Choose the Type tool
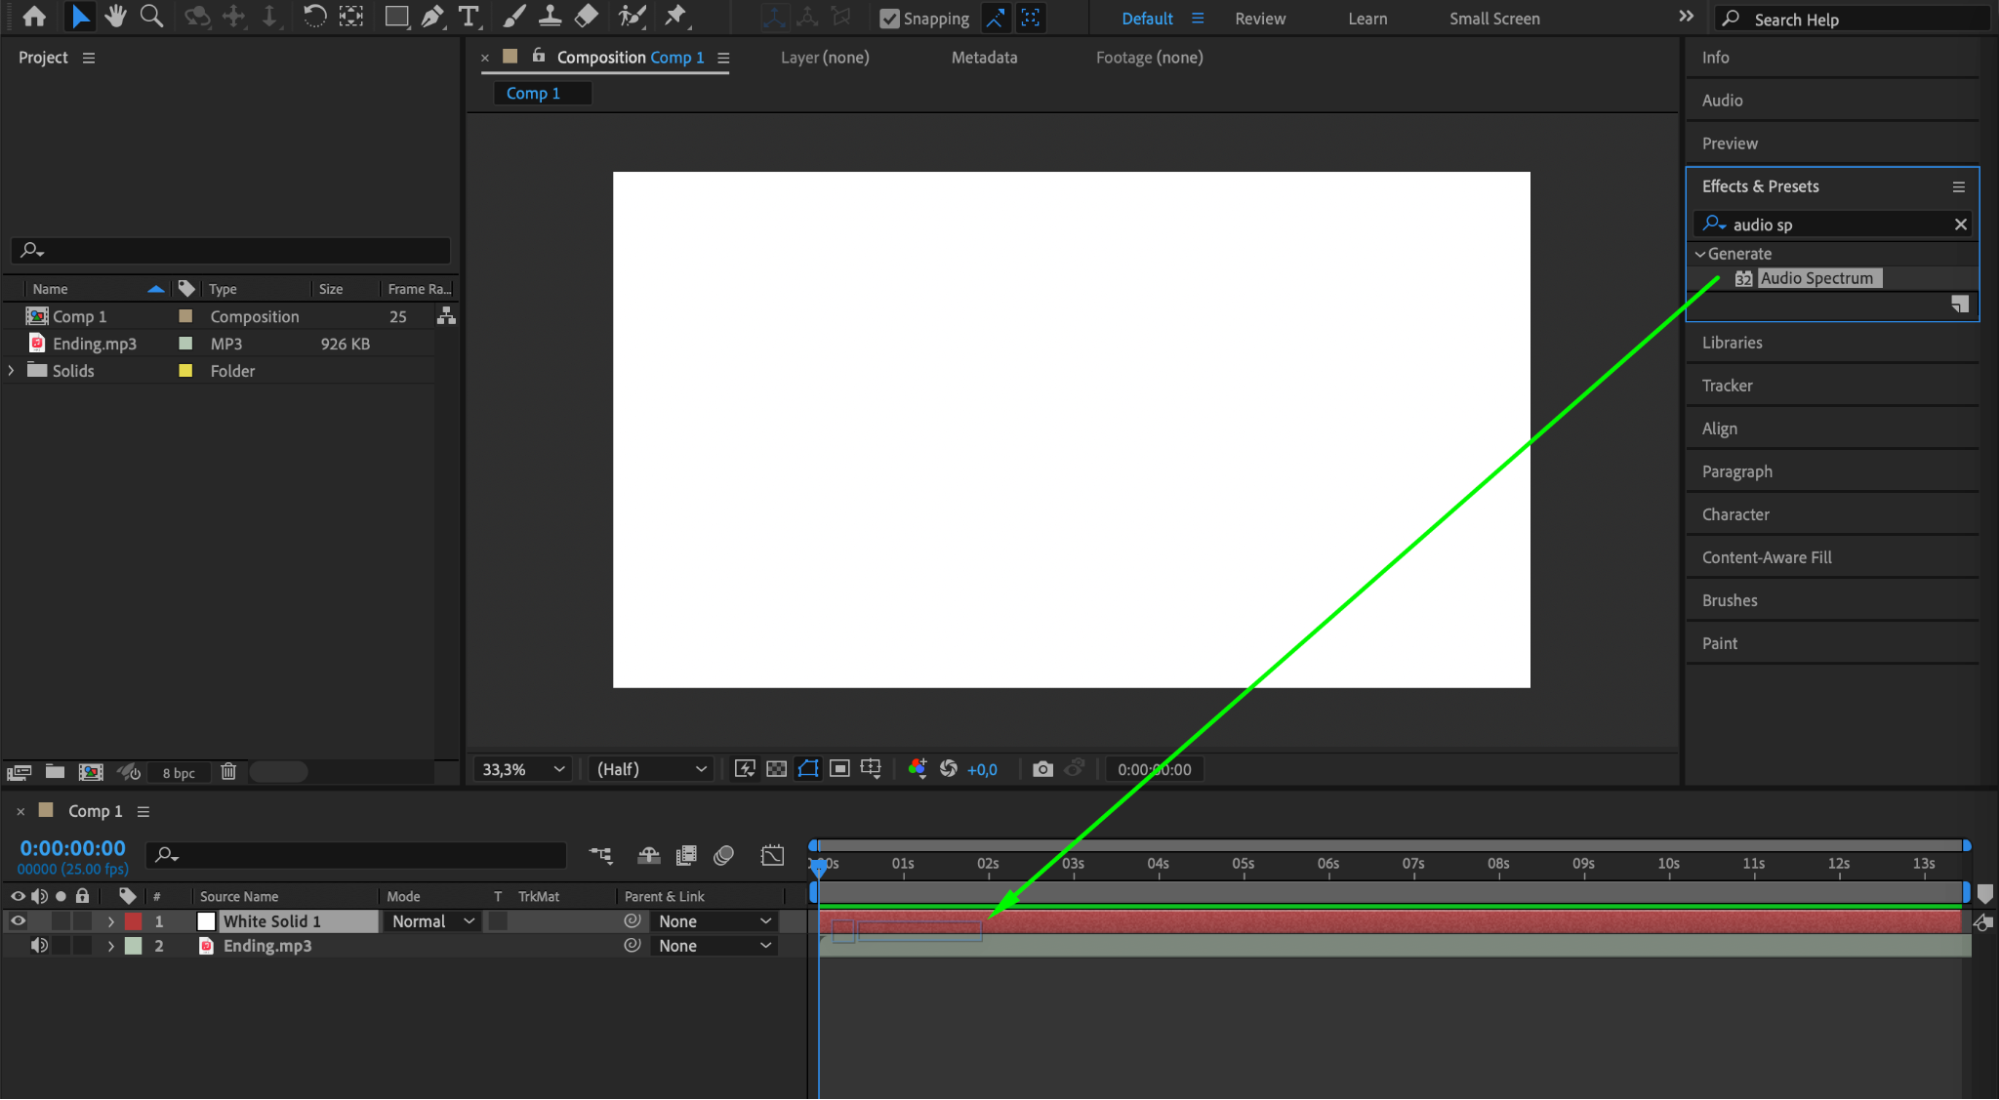The width and height of the screenshot is (1999, 1100). click(x=468, y=17)
